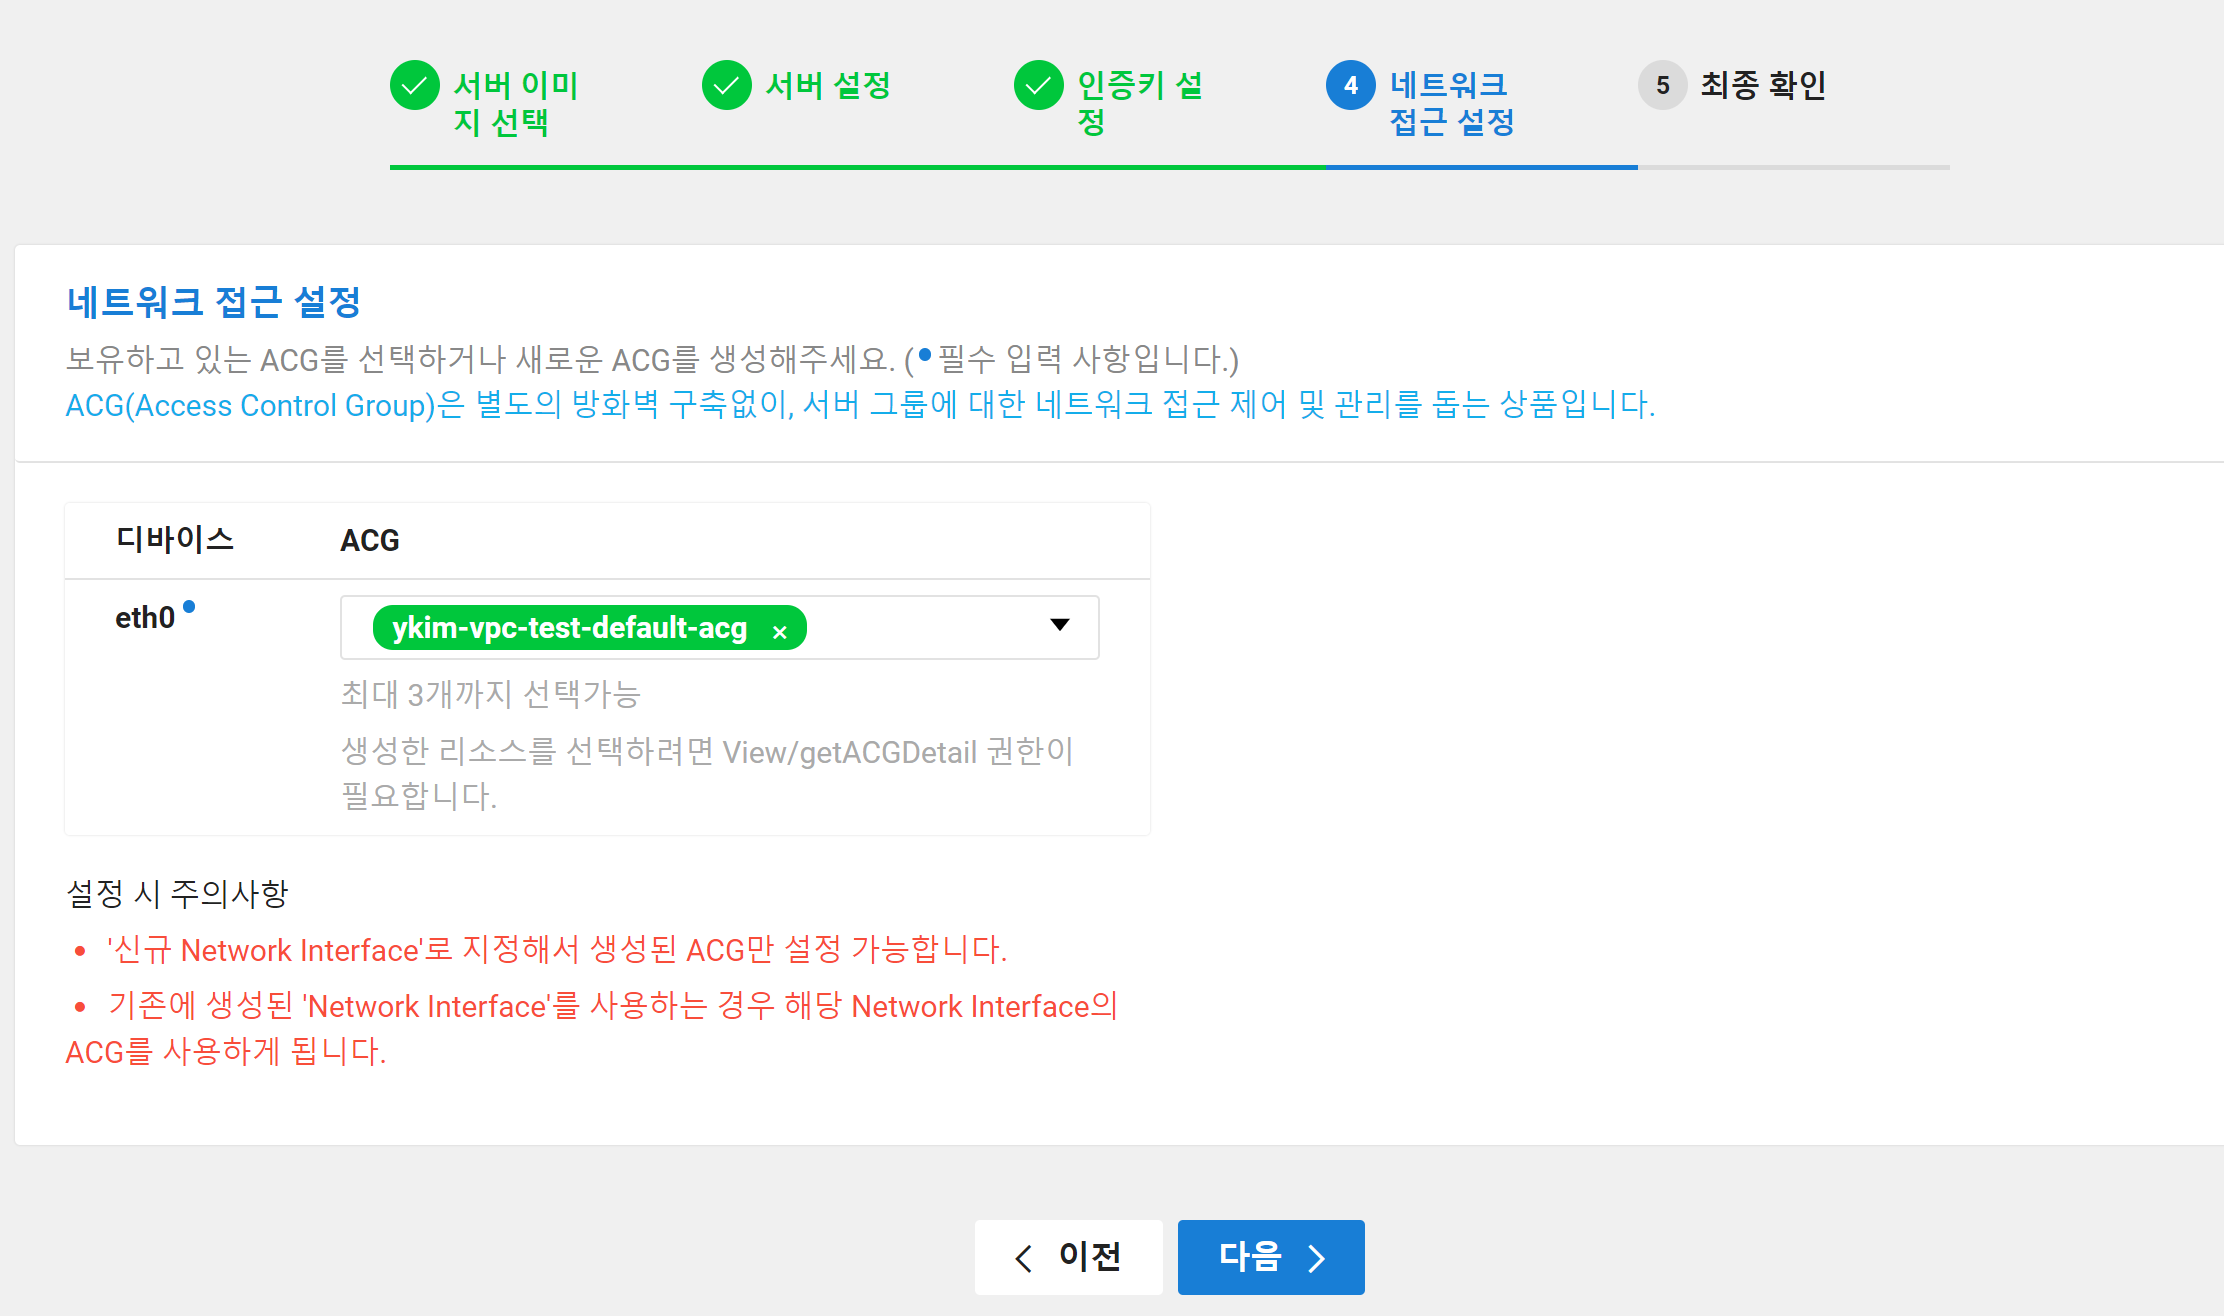This screenshot has width=2224, height=1316.
Task: Select the 서버 이미지 선택 step label
Action: (516, 104)
